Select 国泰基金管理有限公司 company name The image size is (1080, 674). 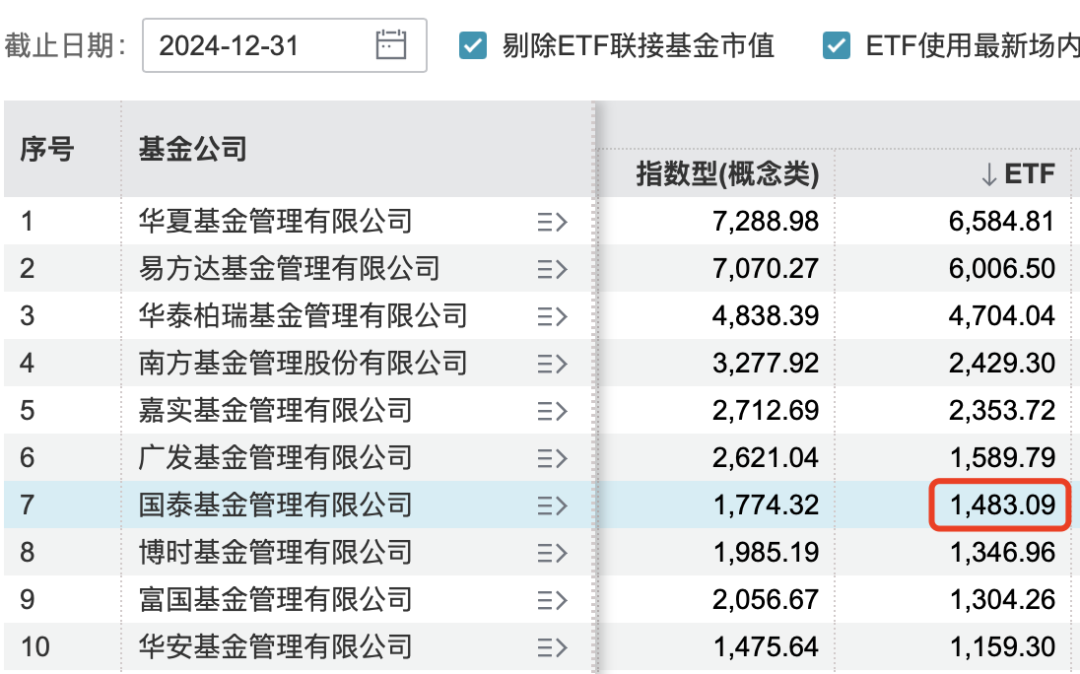pyautogui.click(x=275, y=505)
